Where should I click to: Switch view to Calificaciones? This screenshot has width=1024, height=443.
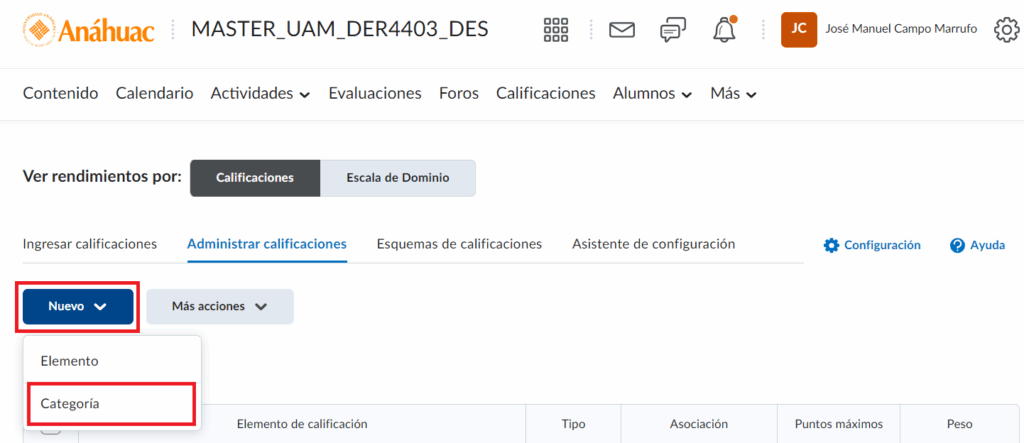tap(255, 178)
